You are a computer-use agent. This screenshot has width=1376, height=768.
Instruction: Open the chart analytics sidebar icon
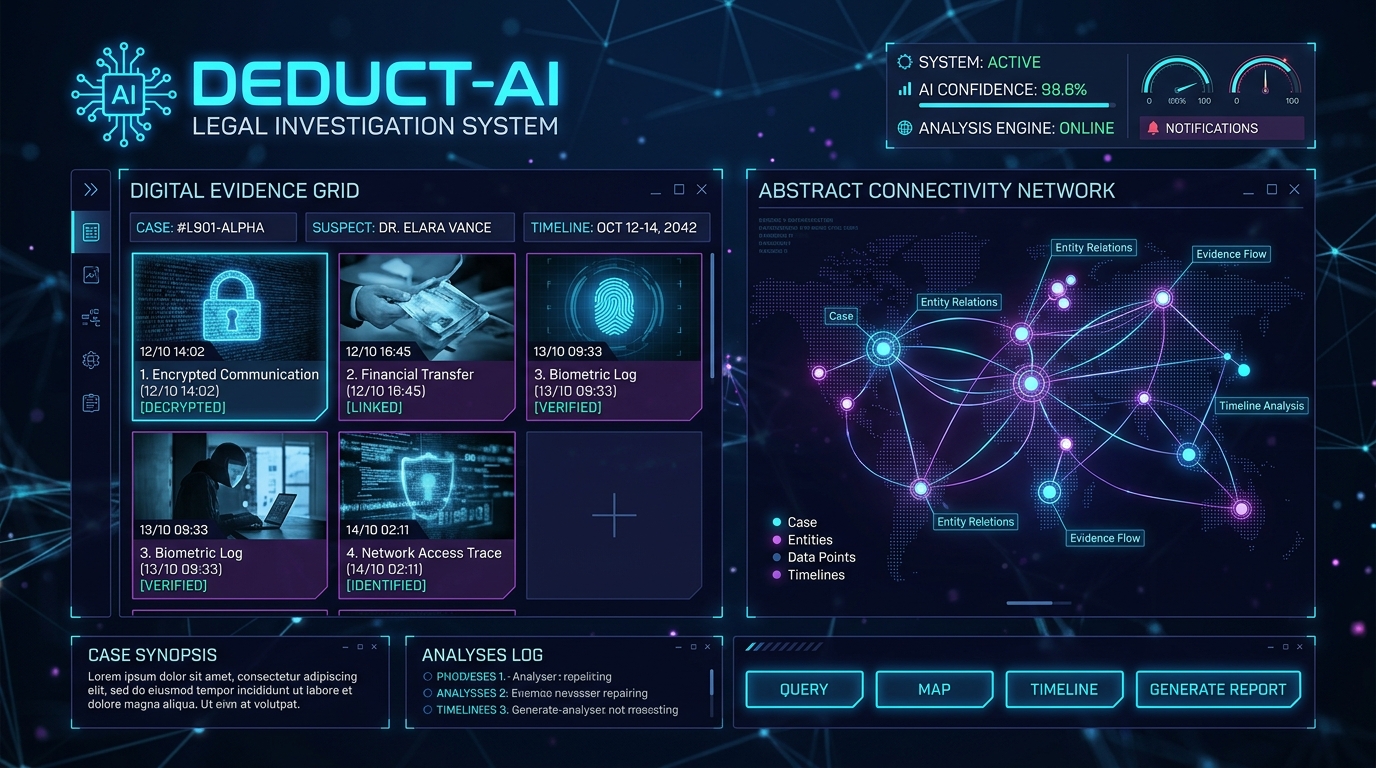(x=91, y=274)
